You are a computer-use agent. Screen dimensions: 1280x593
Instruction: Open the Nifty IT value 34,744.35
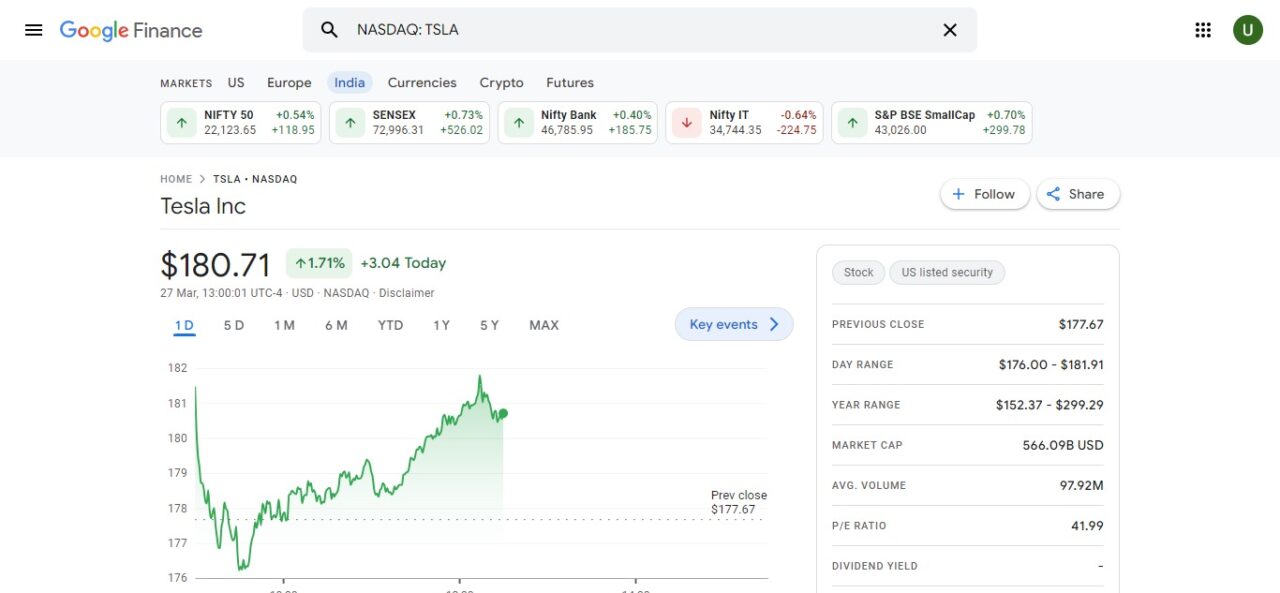pos(735,130)
